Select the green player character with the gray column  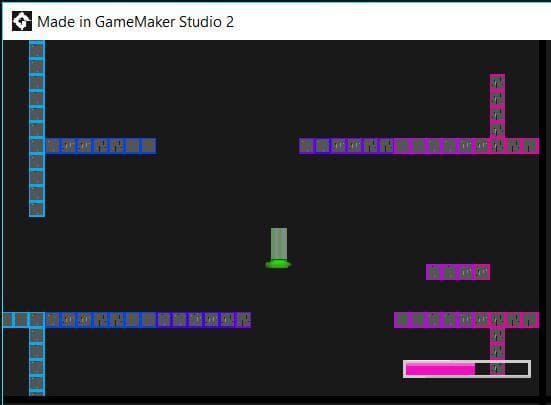[x=278, y=248]
